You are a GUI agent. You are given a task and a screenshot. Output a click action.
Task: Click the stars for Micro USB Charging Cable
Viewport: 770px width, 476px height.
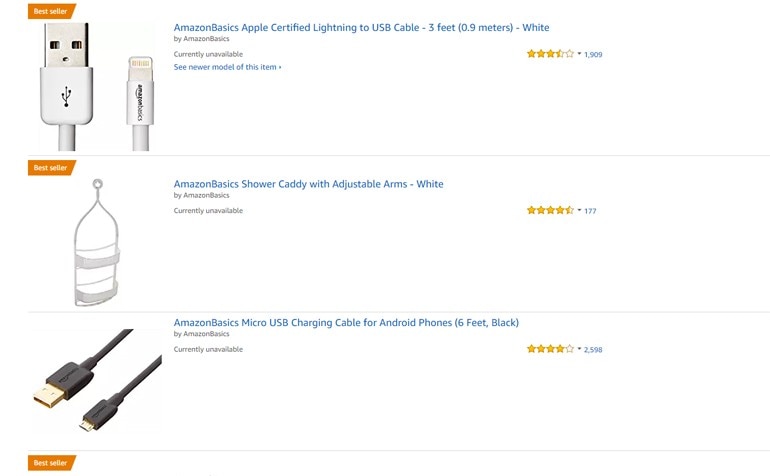click(550, 350)
